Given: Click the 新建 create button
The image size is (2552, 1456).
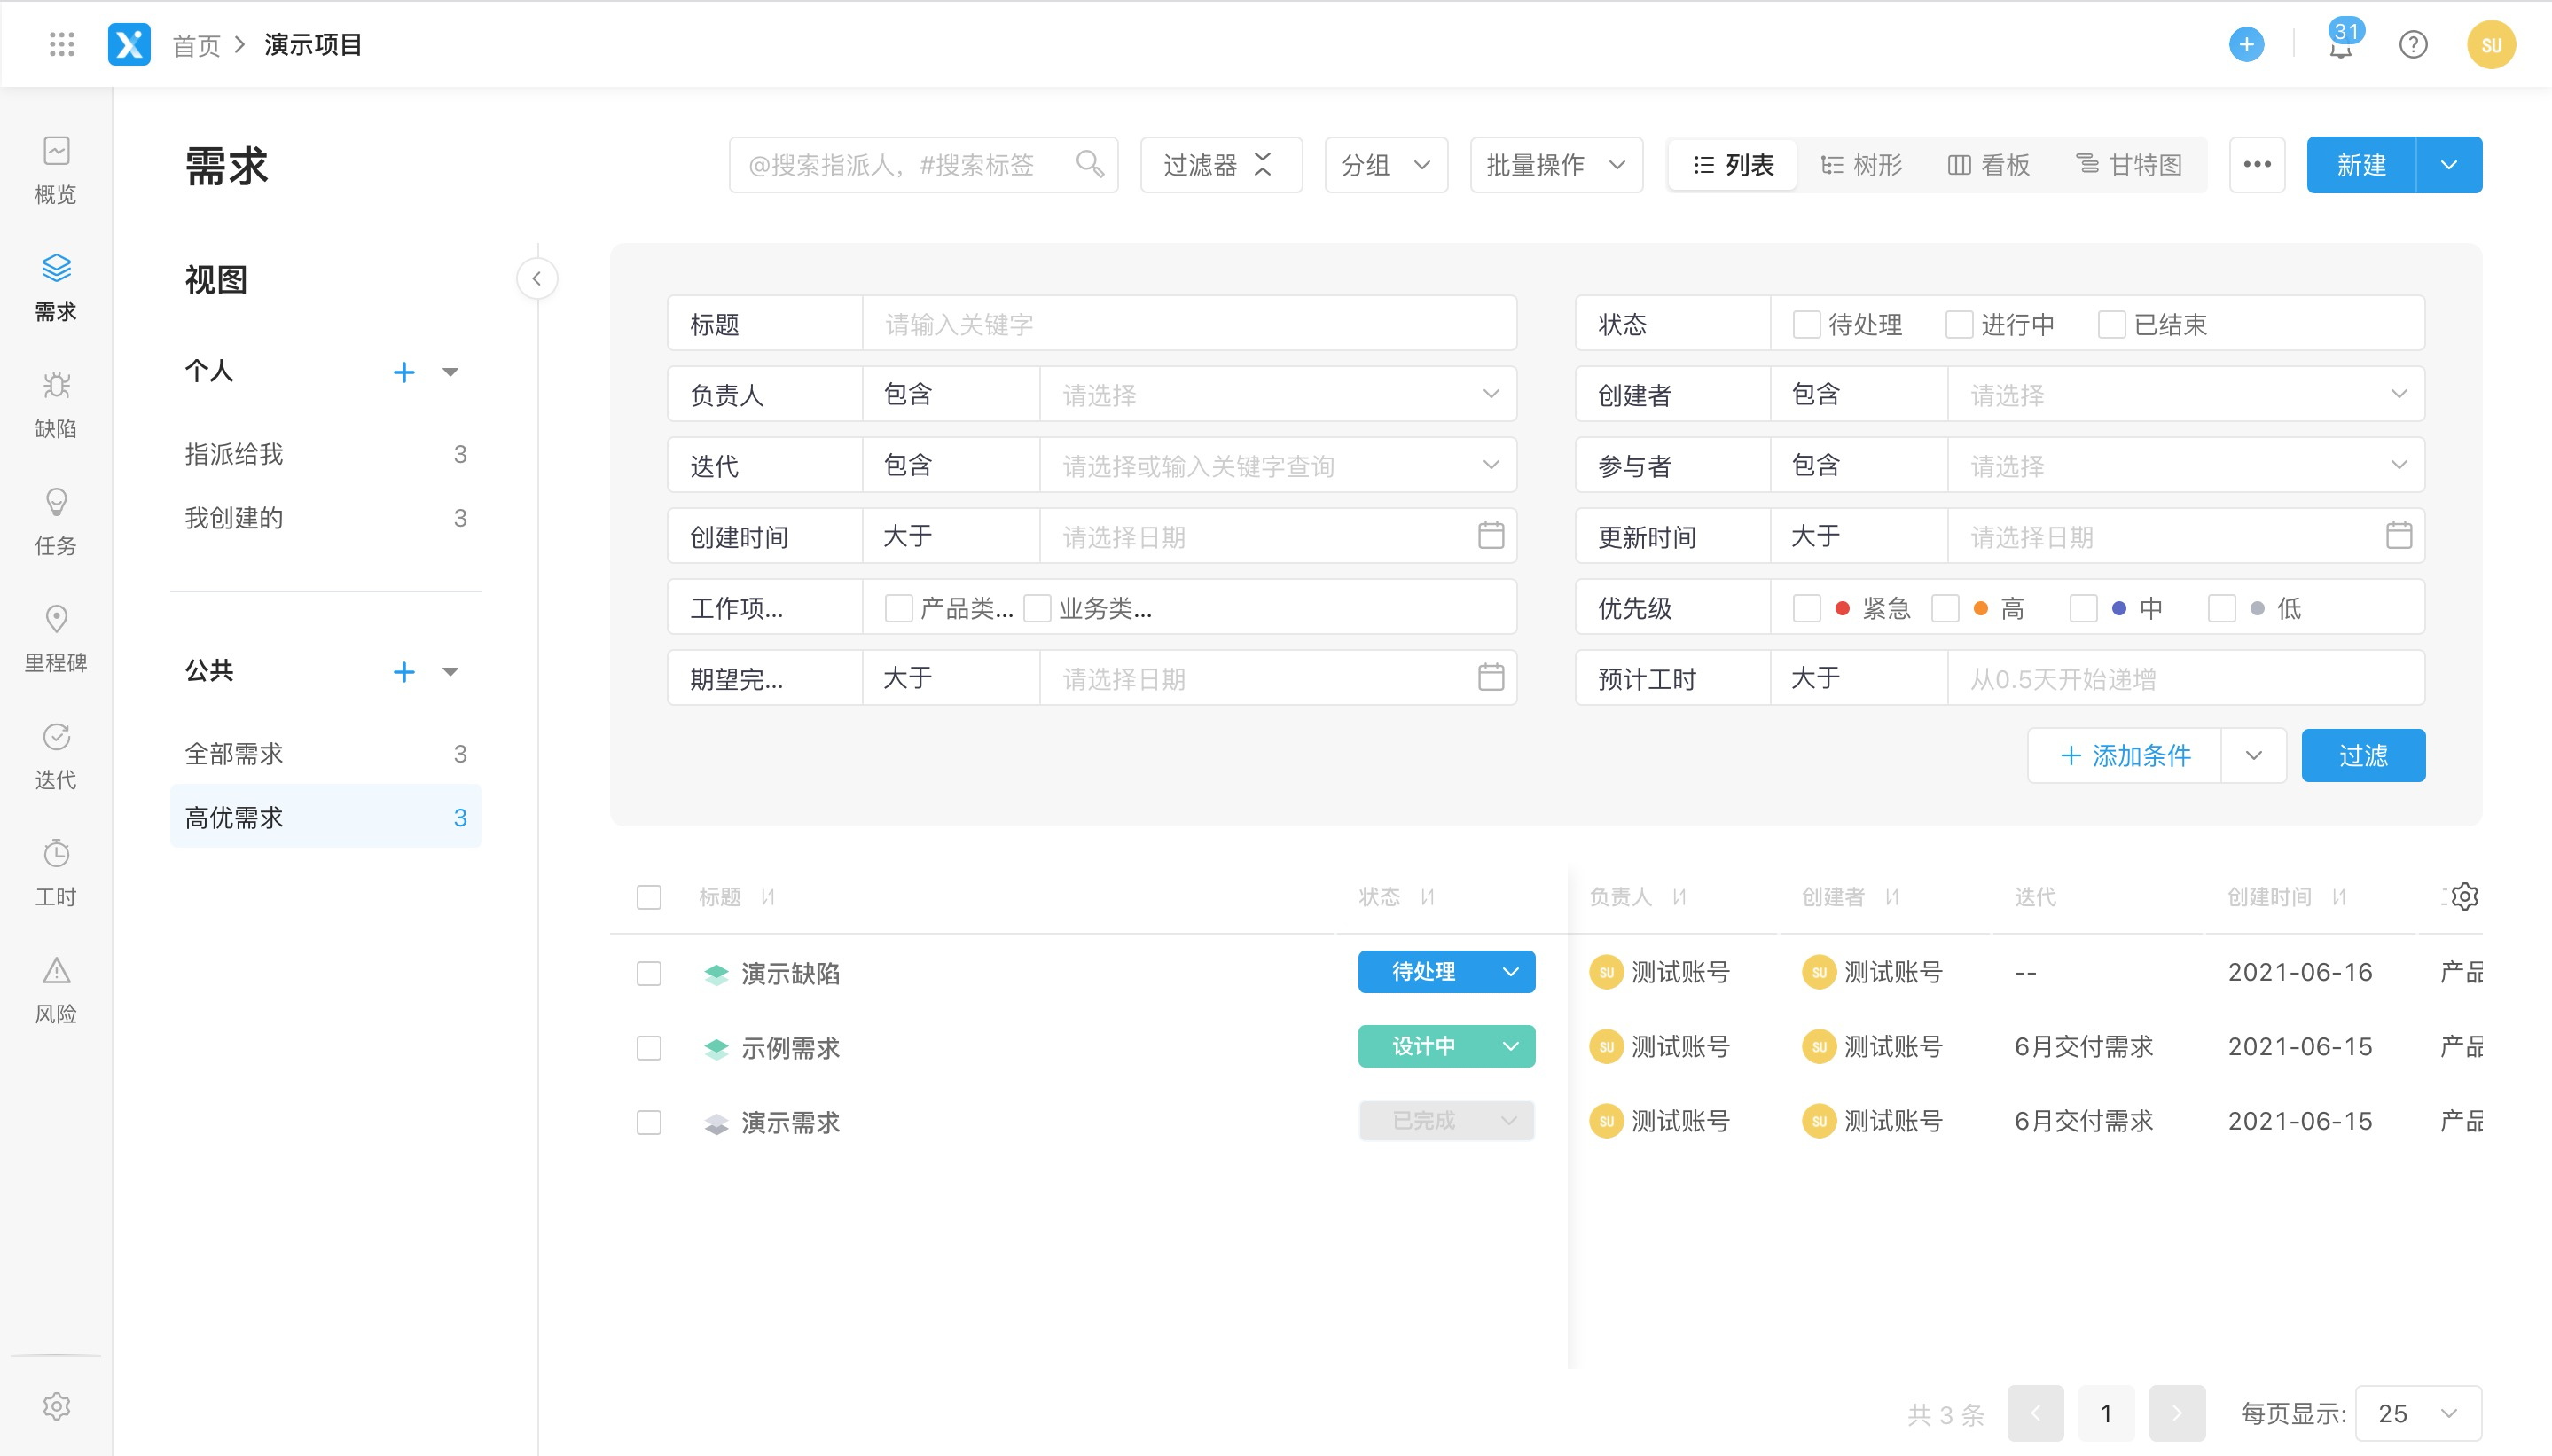Looking at the screenshot, I should click(2361, 164).
